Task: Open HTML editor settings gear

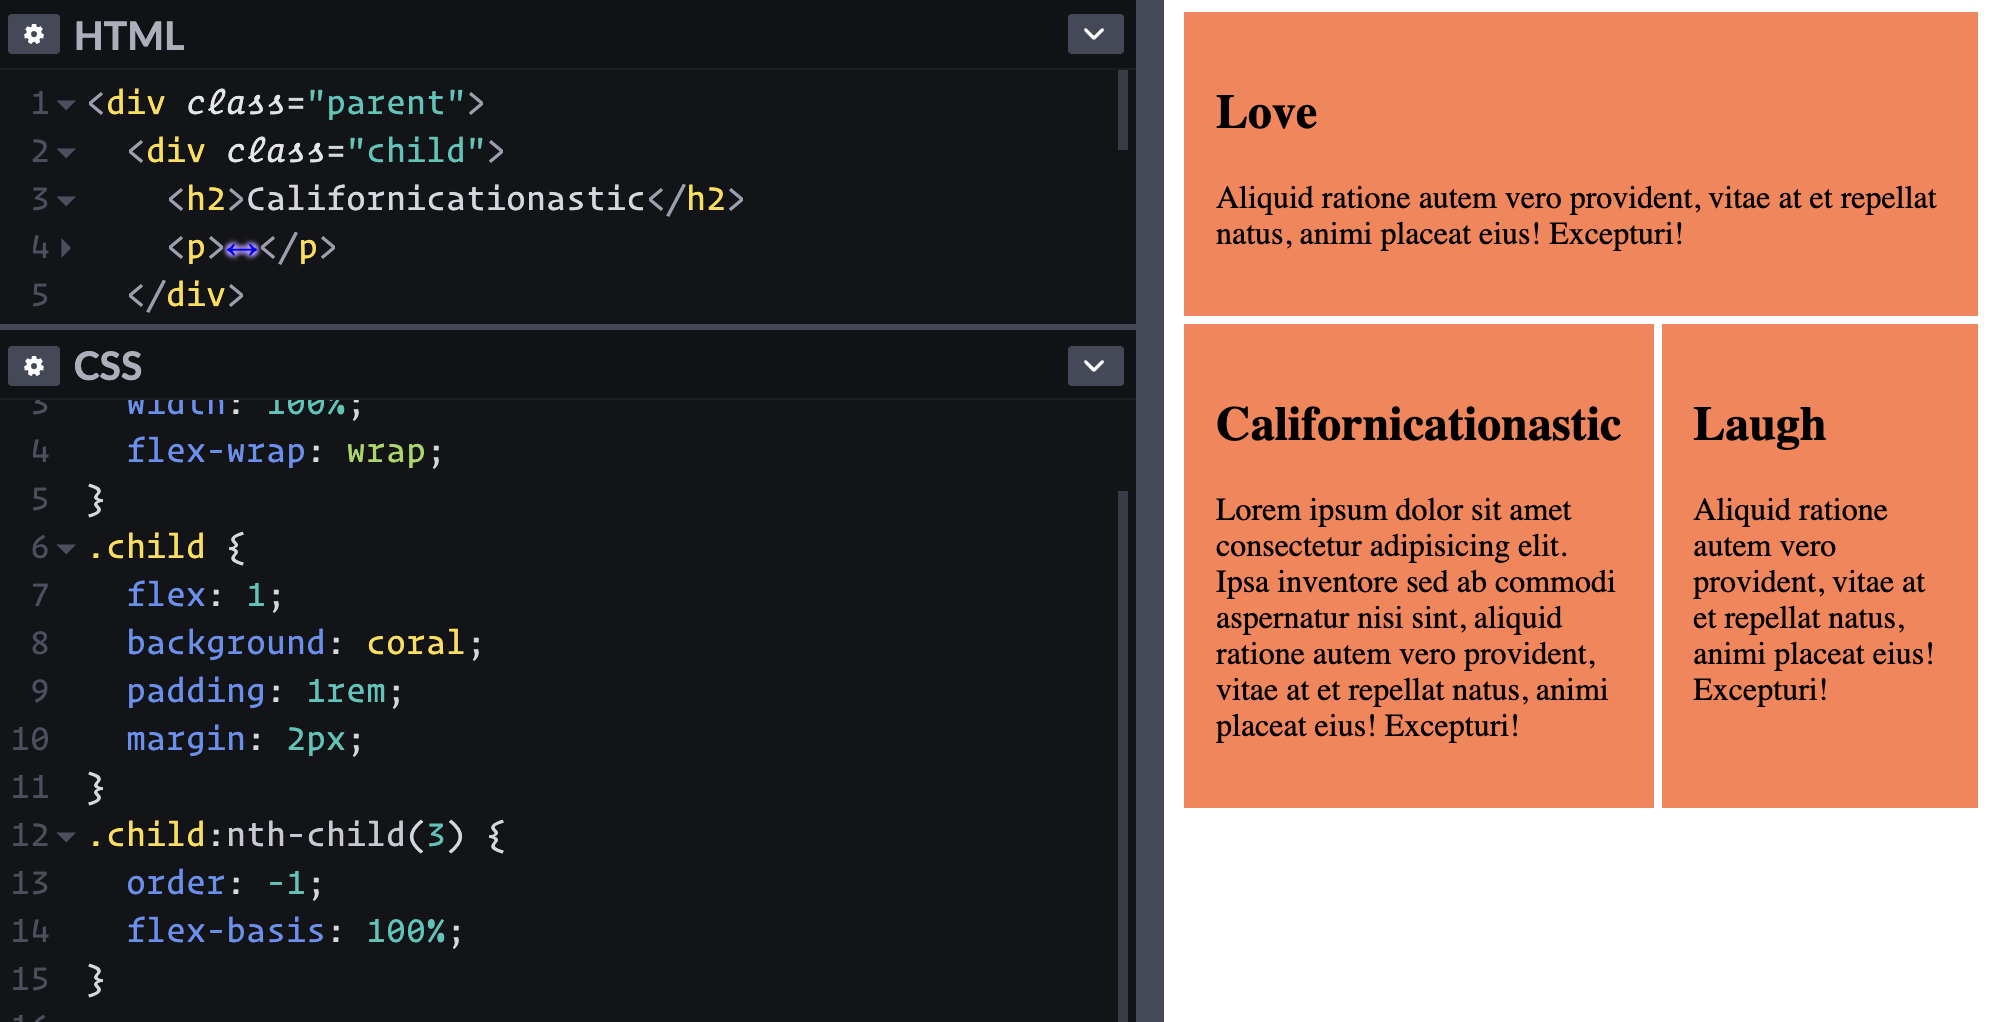Action: pyautogui.click(x=34, y=35)
